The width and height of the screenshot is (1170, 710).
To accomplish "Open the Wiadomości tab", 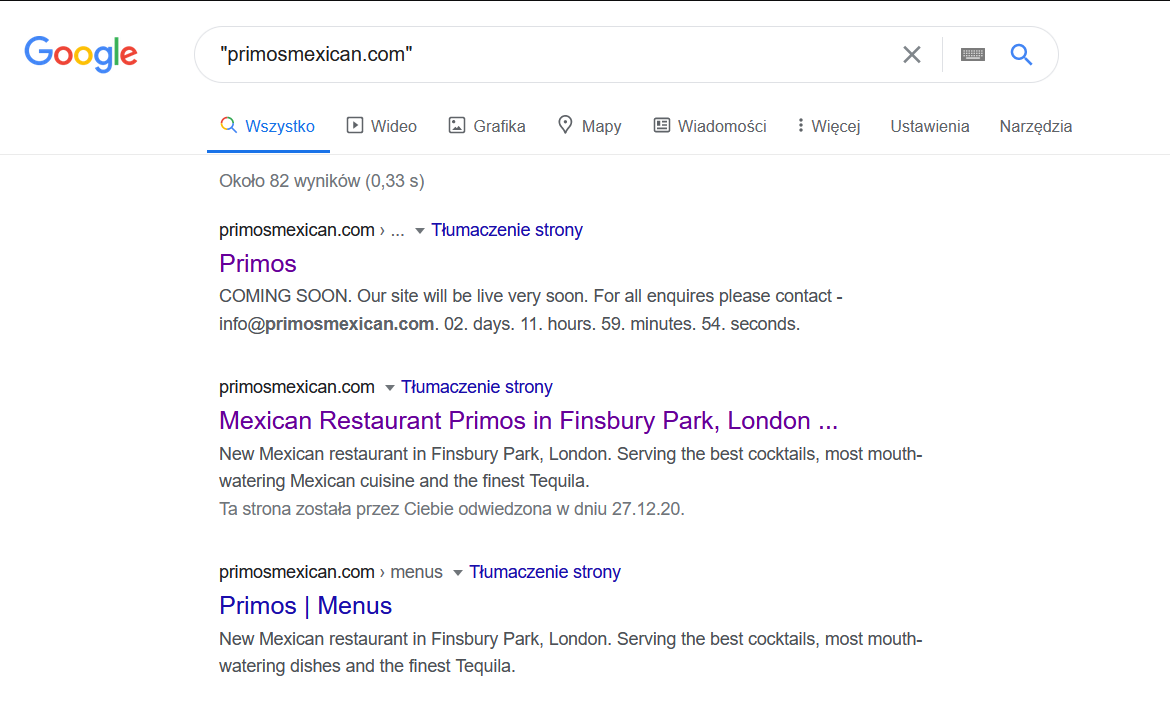I will click(710, 126).
